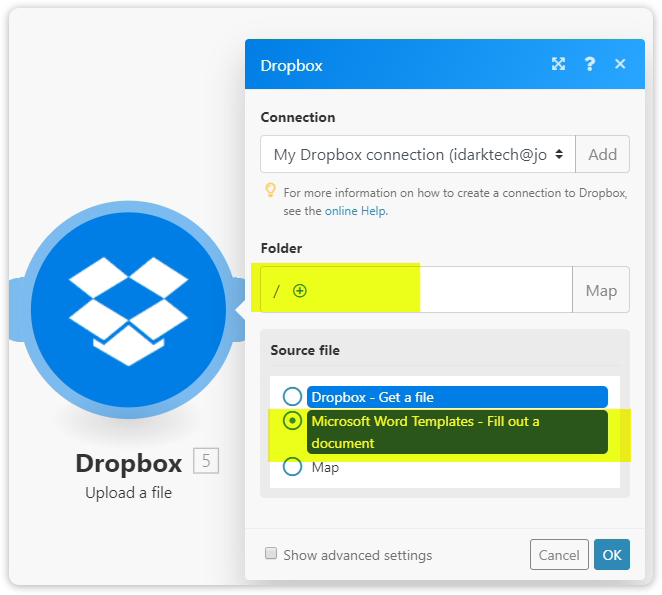Click the large Dropbox module icon

pos(128,310)
